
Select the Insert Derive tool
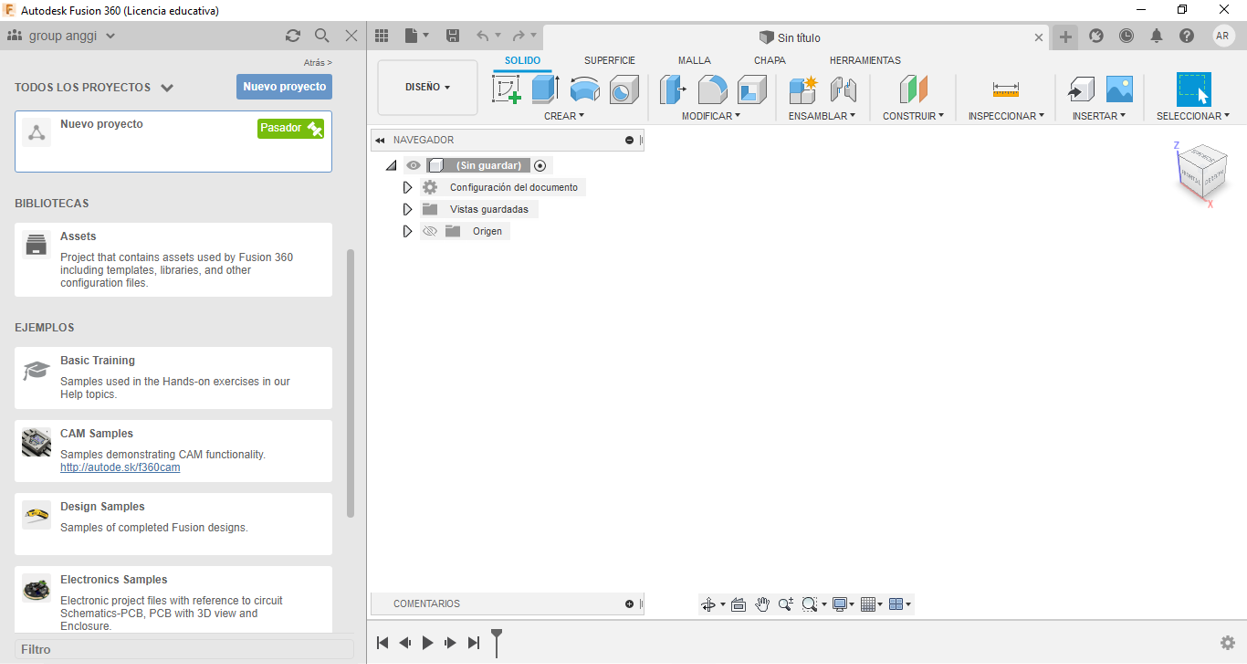pyautogui.click(x=1080, y=90)
